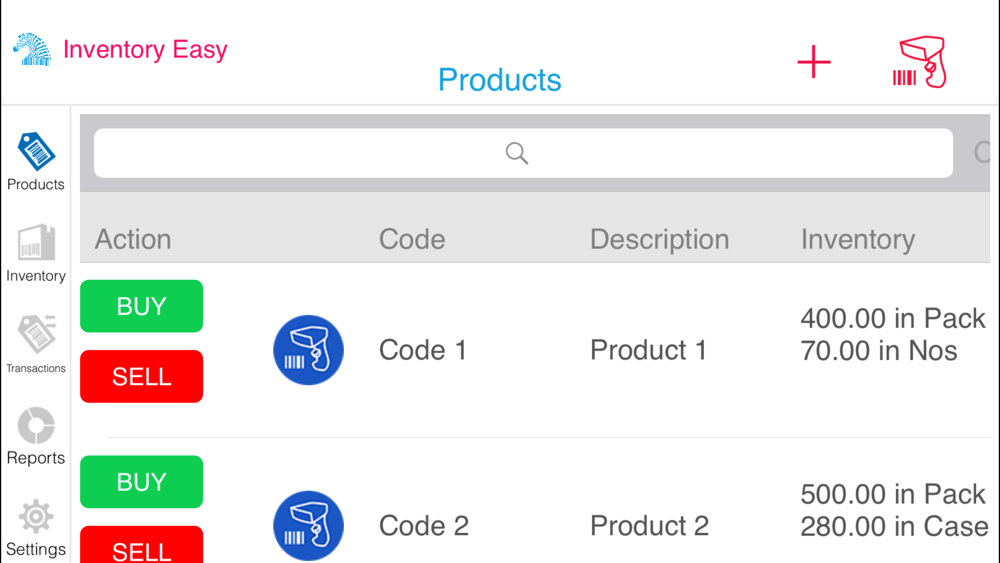The image size is (1000, 563).
Task: Switch to the Inventory sidebar tab
Action: 36,253
